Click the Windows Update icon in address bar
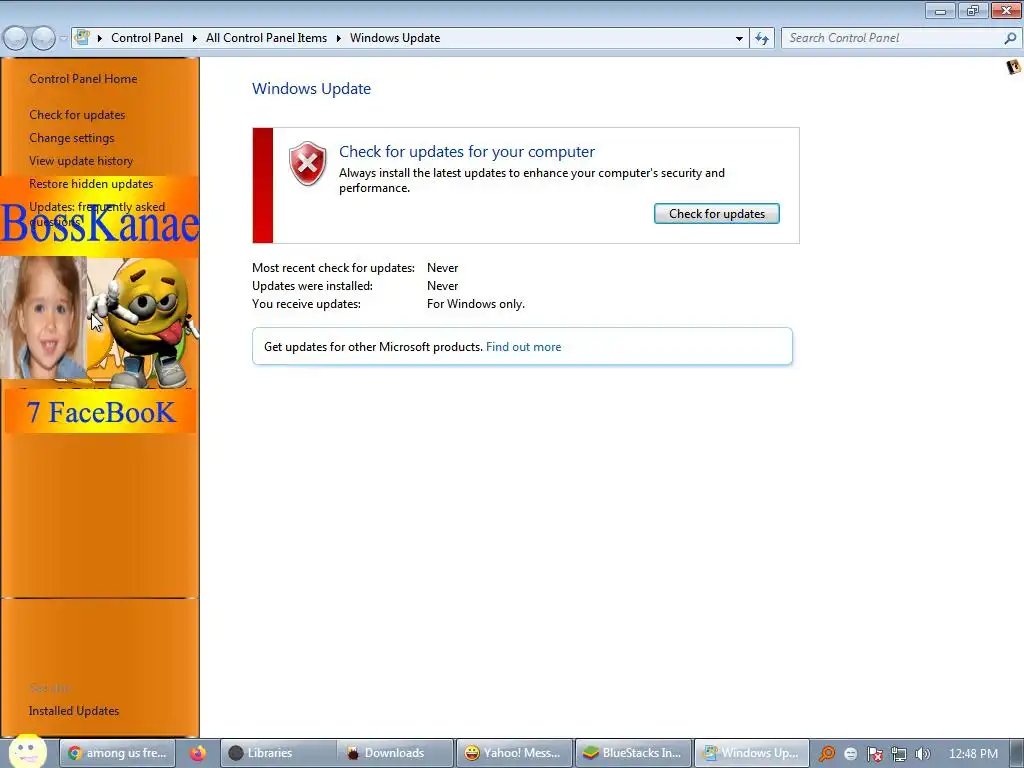This screenshot has width=1024, height=768. [x=82, y=37]
